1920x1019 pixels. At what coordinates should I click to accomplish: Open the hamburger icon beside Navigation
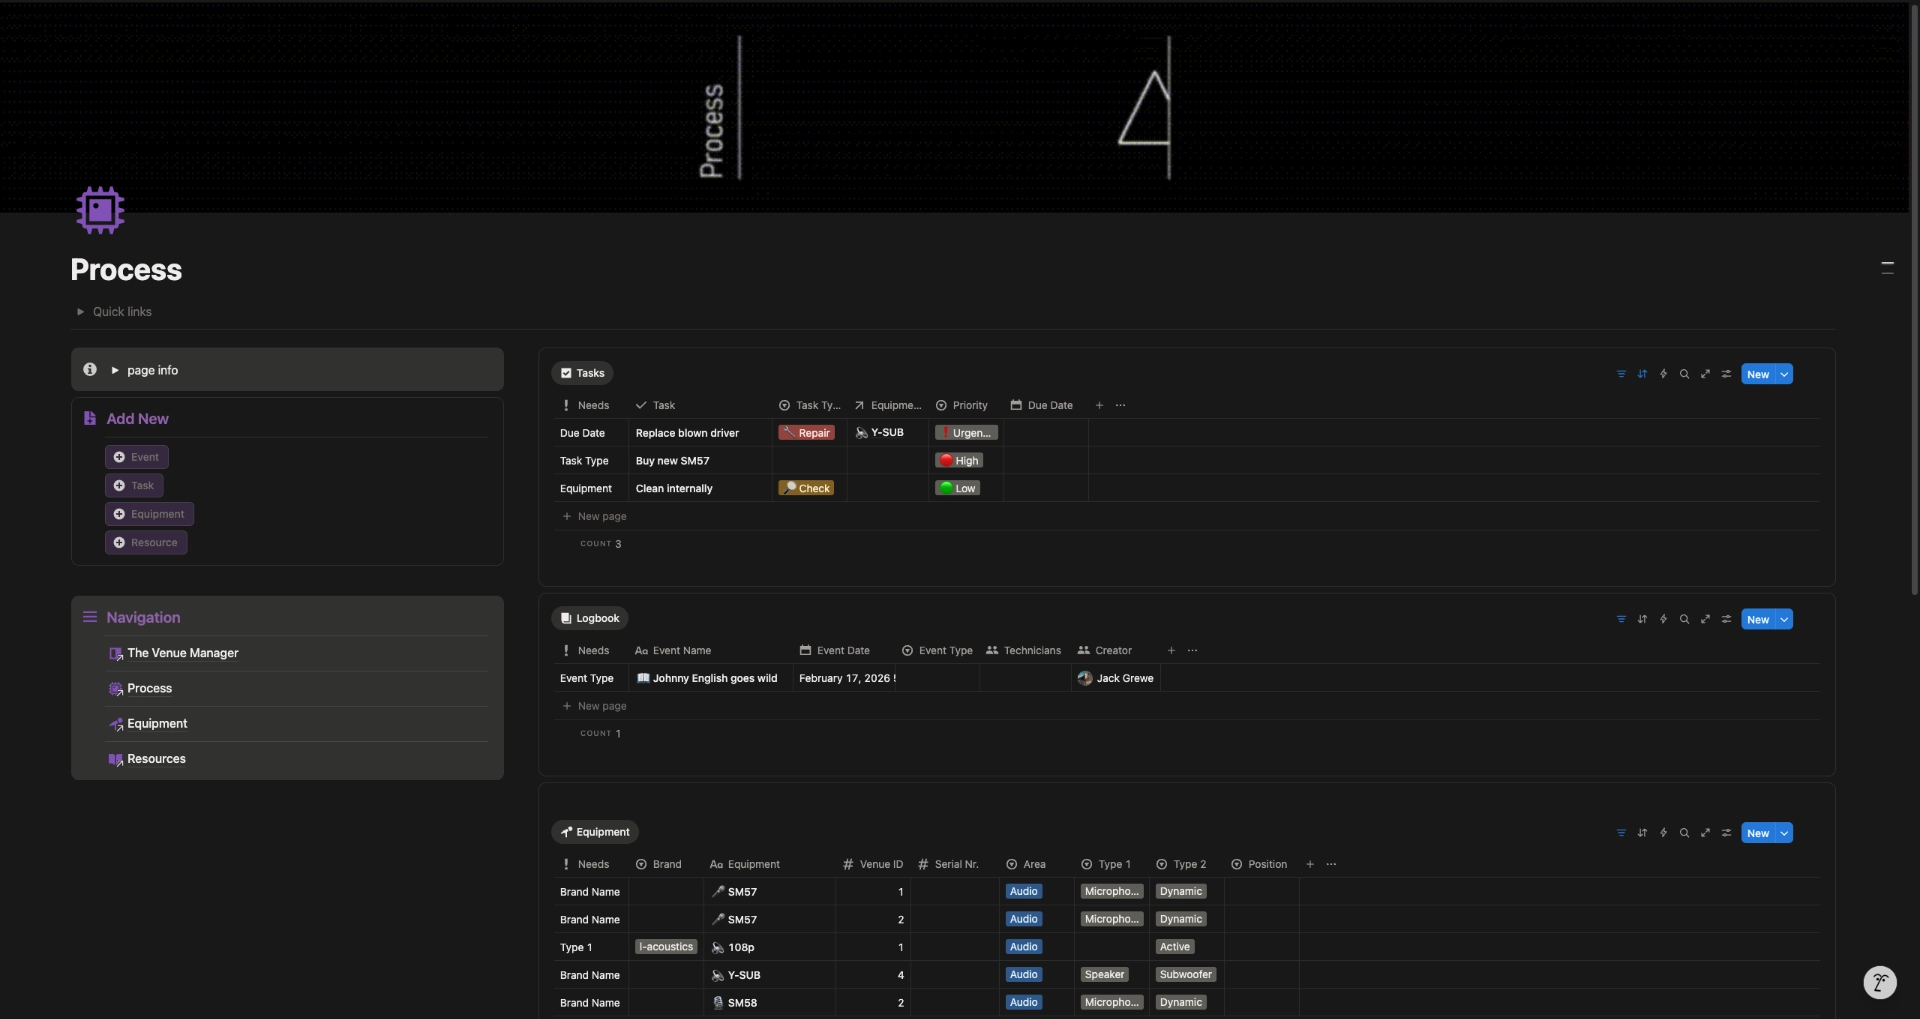click(89, 616)
